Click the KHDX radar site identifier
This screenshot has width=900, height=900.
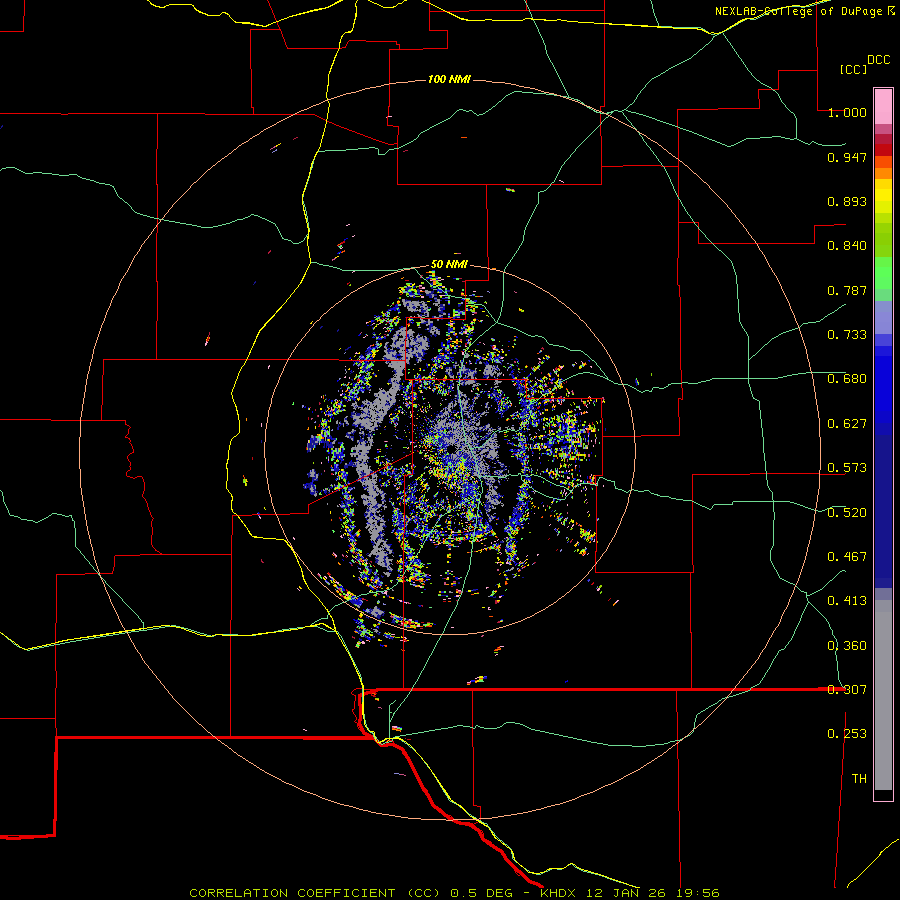pos(557,893)
